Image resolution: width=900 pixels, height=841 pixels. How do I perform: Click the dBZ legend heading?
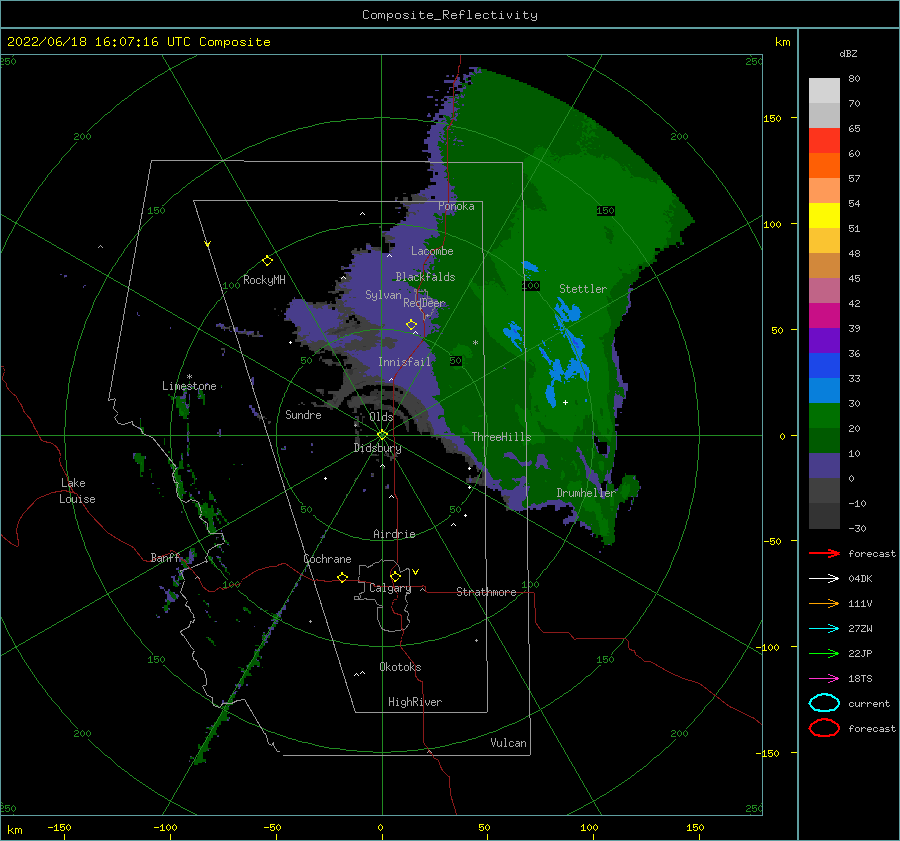pos(848,54)
